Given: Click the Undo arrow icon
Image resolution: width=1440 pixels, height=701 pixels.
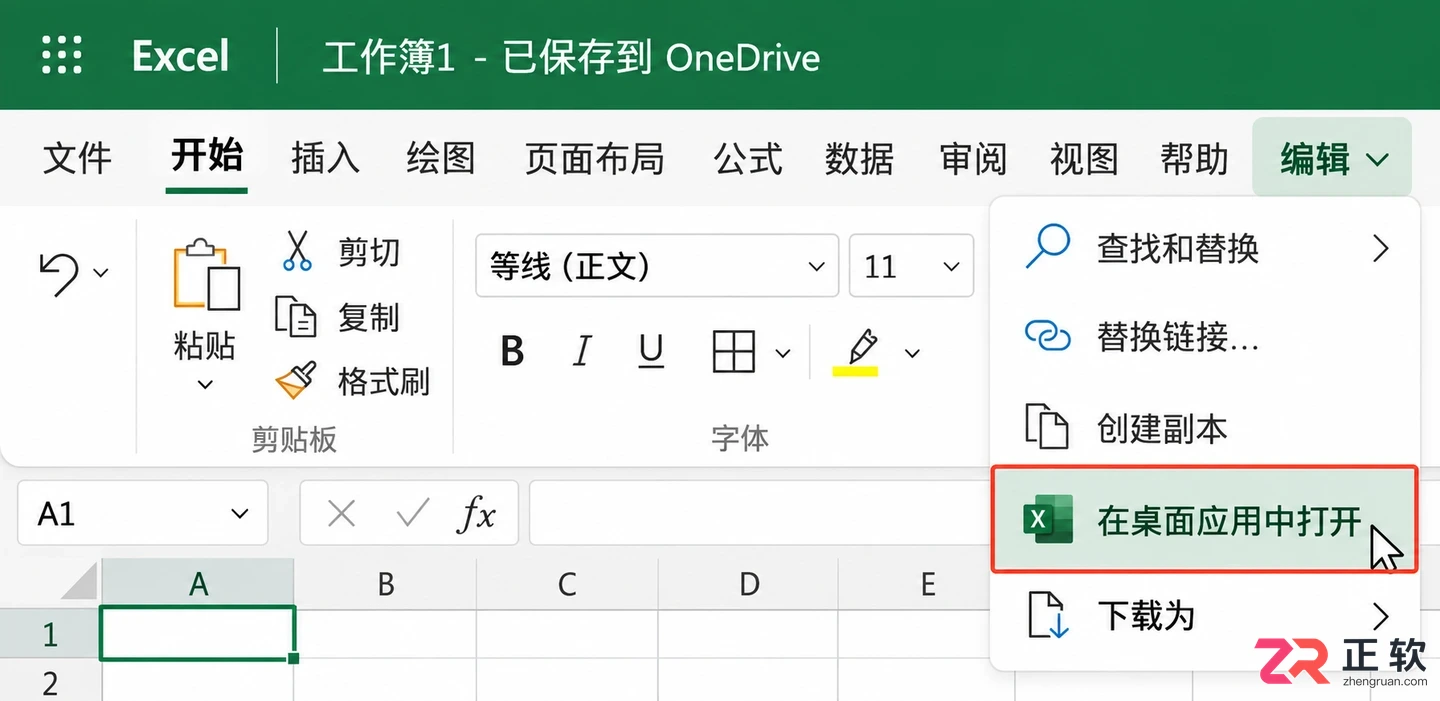Looking at the screenshot, I should tap(58, 273).
